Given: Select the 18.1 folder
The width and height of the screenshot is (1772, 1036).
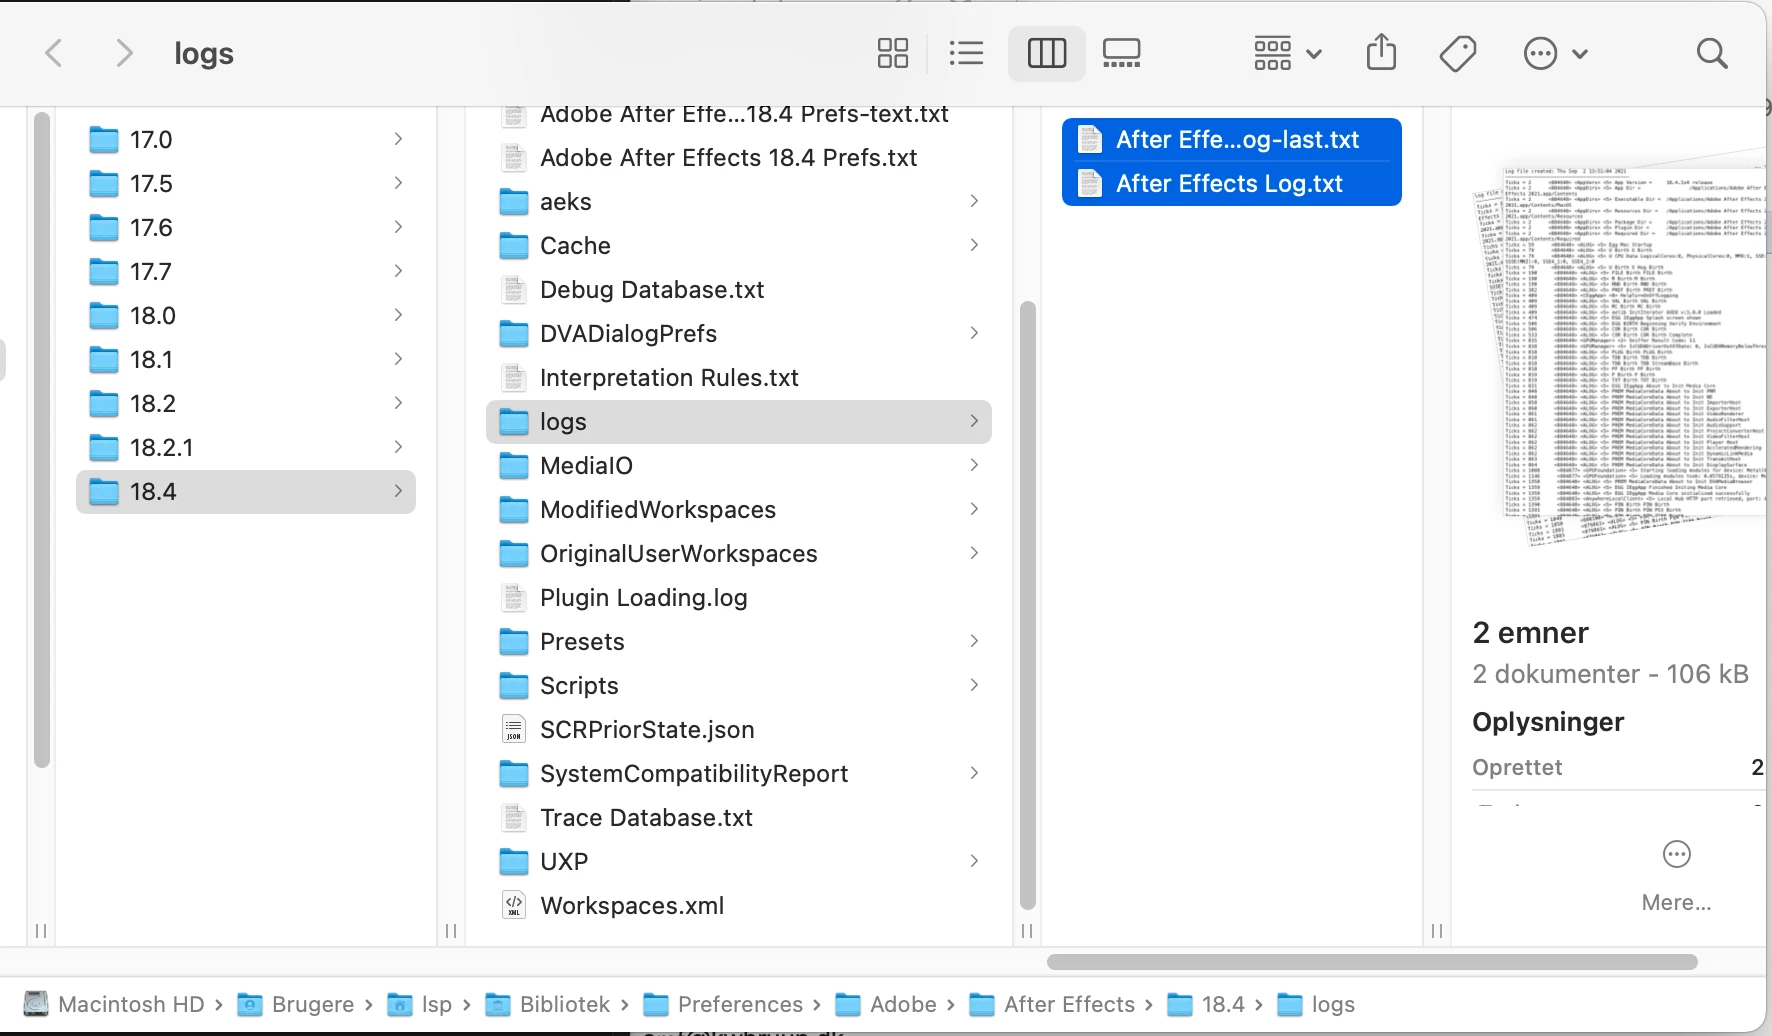Looking at the screenshot, I should pyautogui.click(x=246, y=360).
